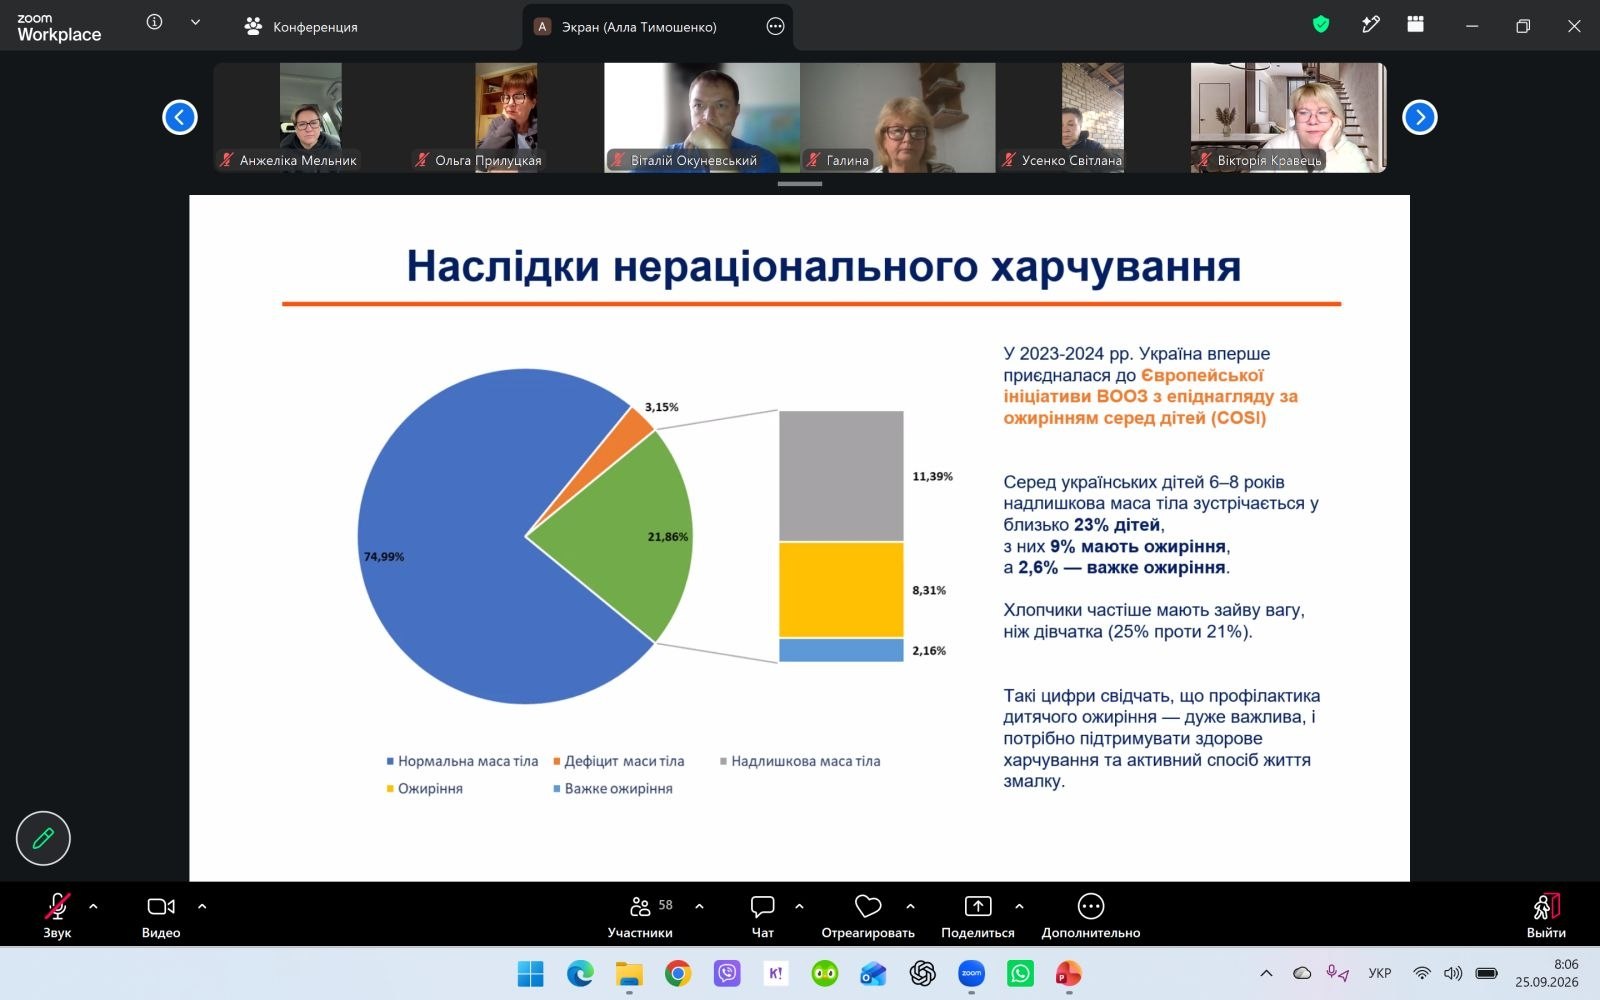The image size is (1600, 1000).
Task: Open Google Chrome from the taskbar
Action: 678,973
